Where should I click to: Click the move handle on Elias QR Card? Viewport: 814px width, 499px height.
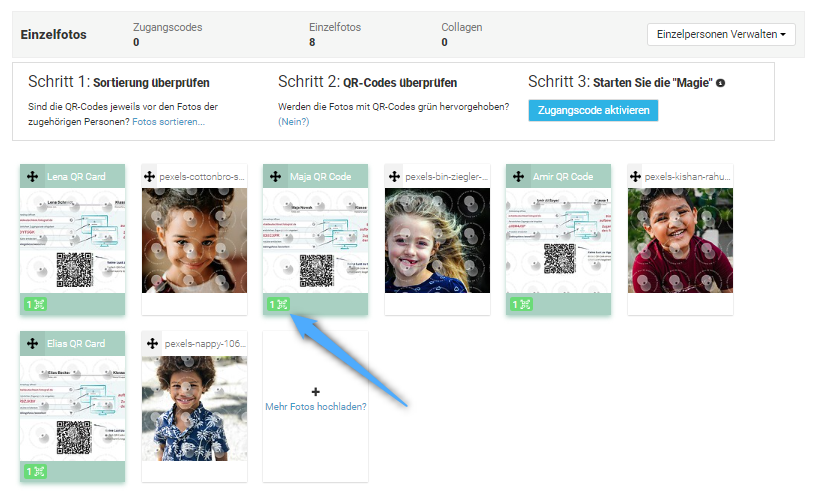pyautogui.click(x=32, y=343)
